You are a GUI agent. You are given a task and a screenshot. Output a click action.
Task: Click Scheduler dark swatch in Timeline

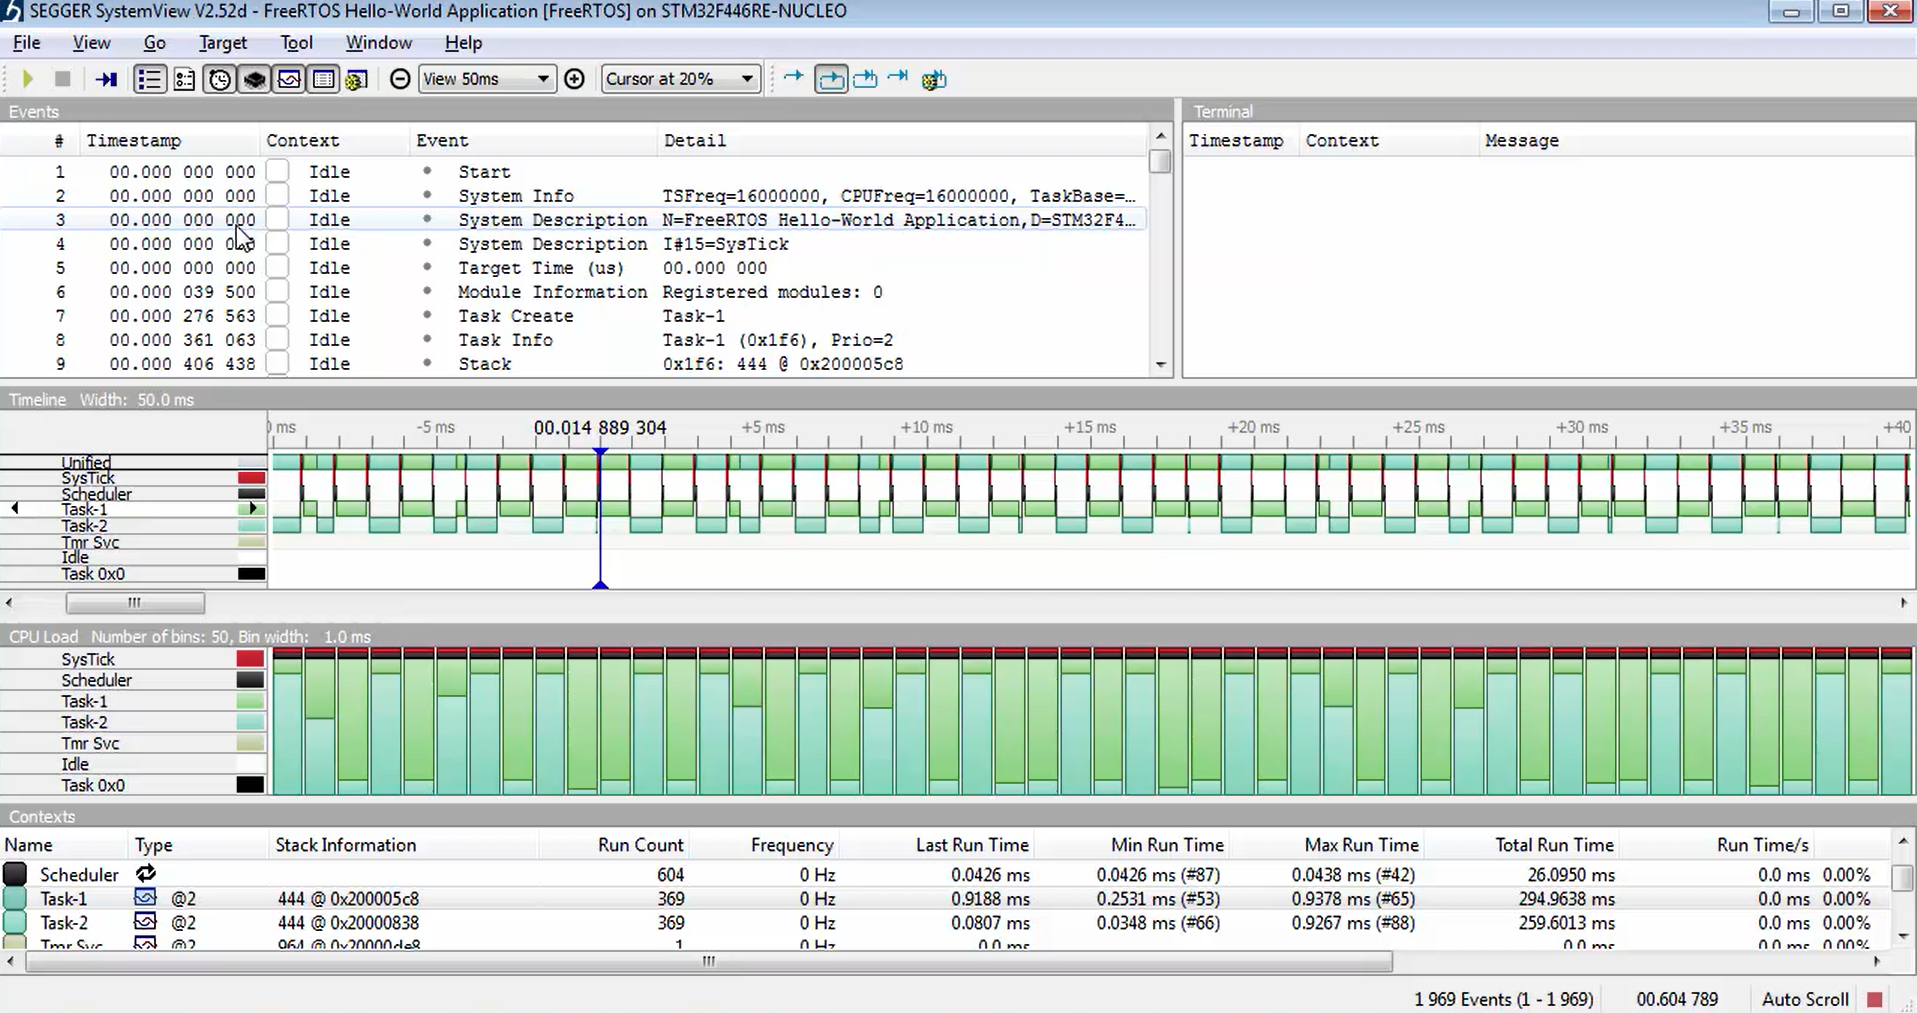tap(251, 494)
